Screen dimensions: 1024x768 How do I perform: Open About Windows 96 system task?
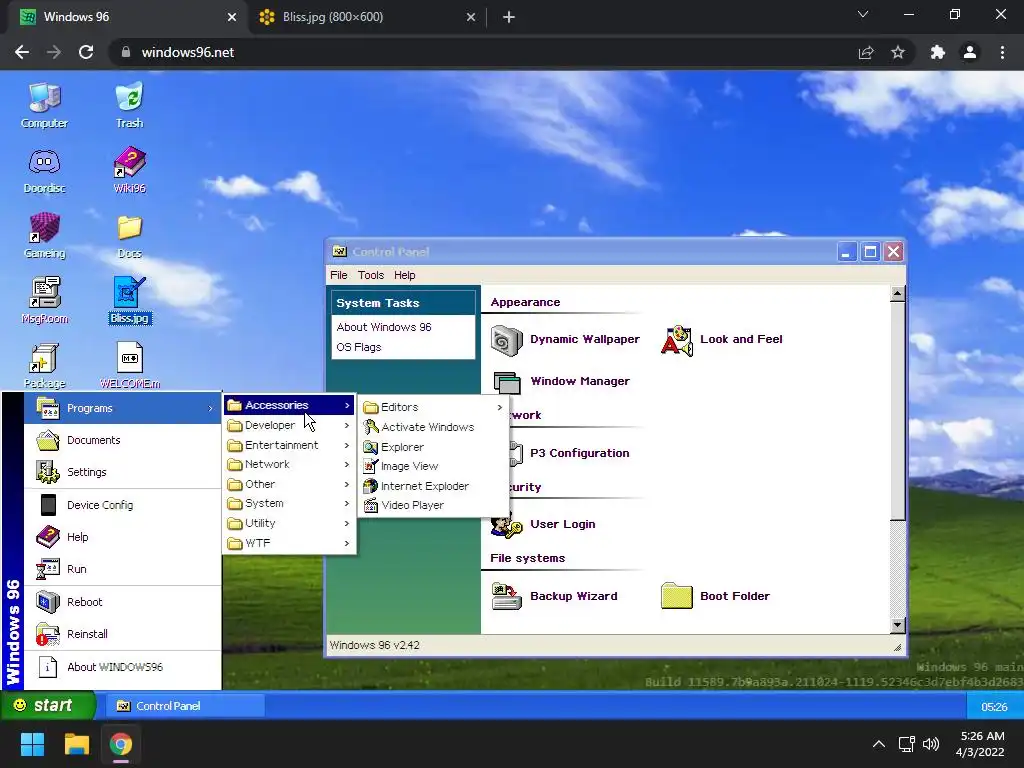(384, 327)
